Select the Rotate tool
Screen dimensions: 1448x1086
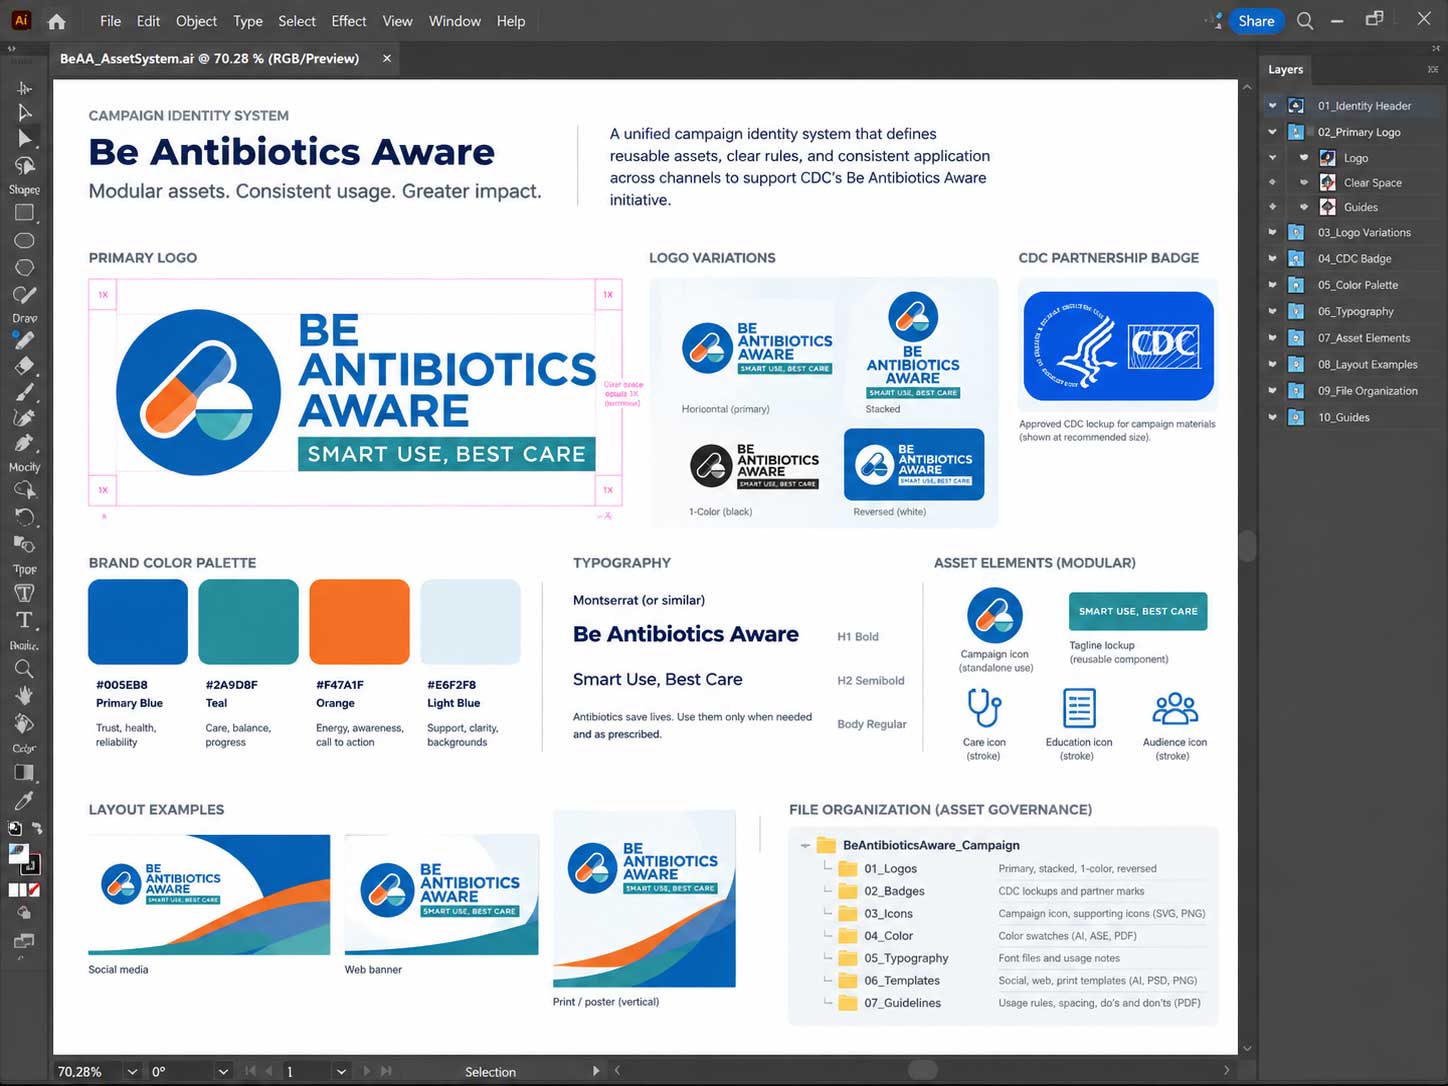[x=25, y=517]
